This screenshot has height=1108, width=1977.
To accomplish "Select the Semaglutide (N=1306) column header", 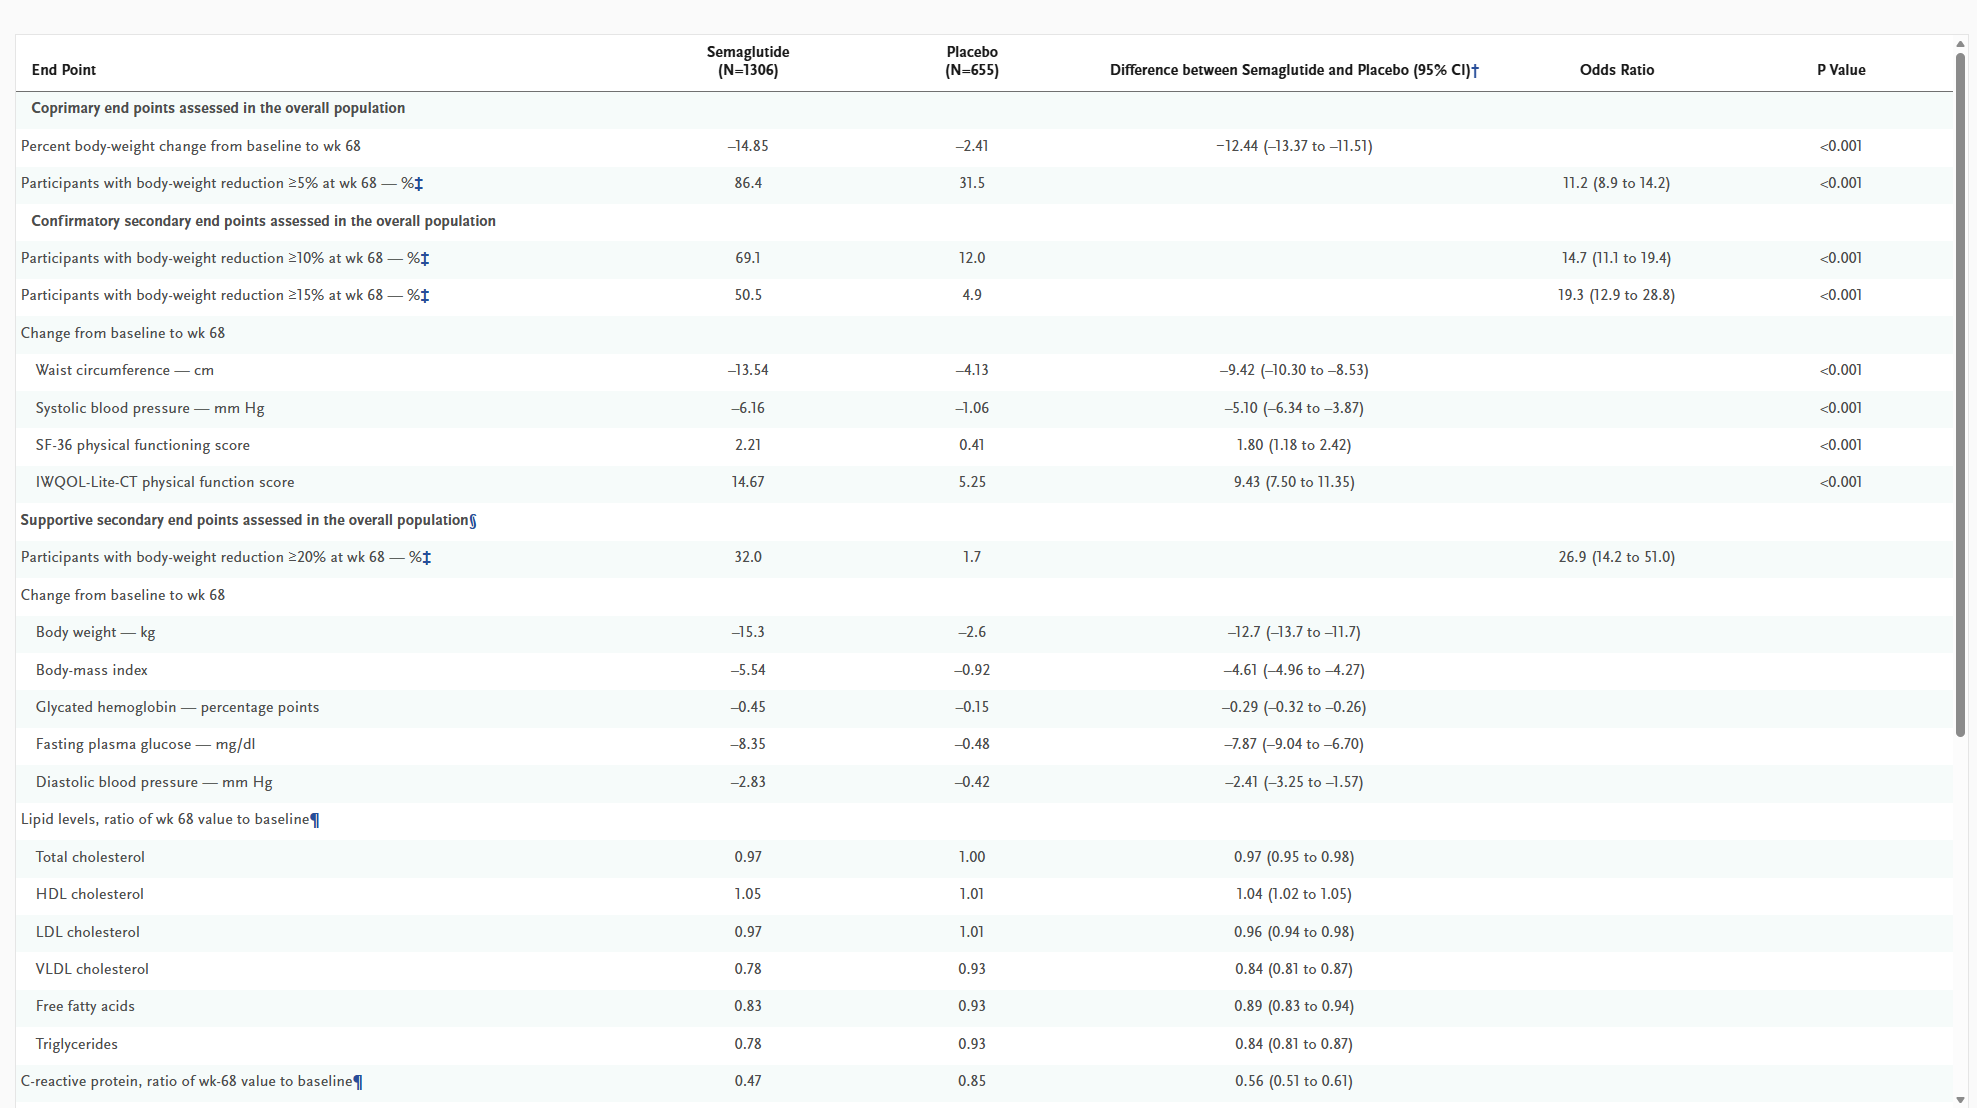I will pyautogui.click(x=747, y=61).
